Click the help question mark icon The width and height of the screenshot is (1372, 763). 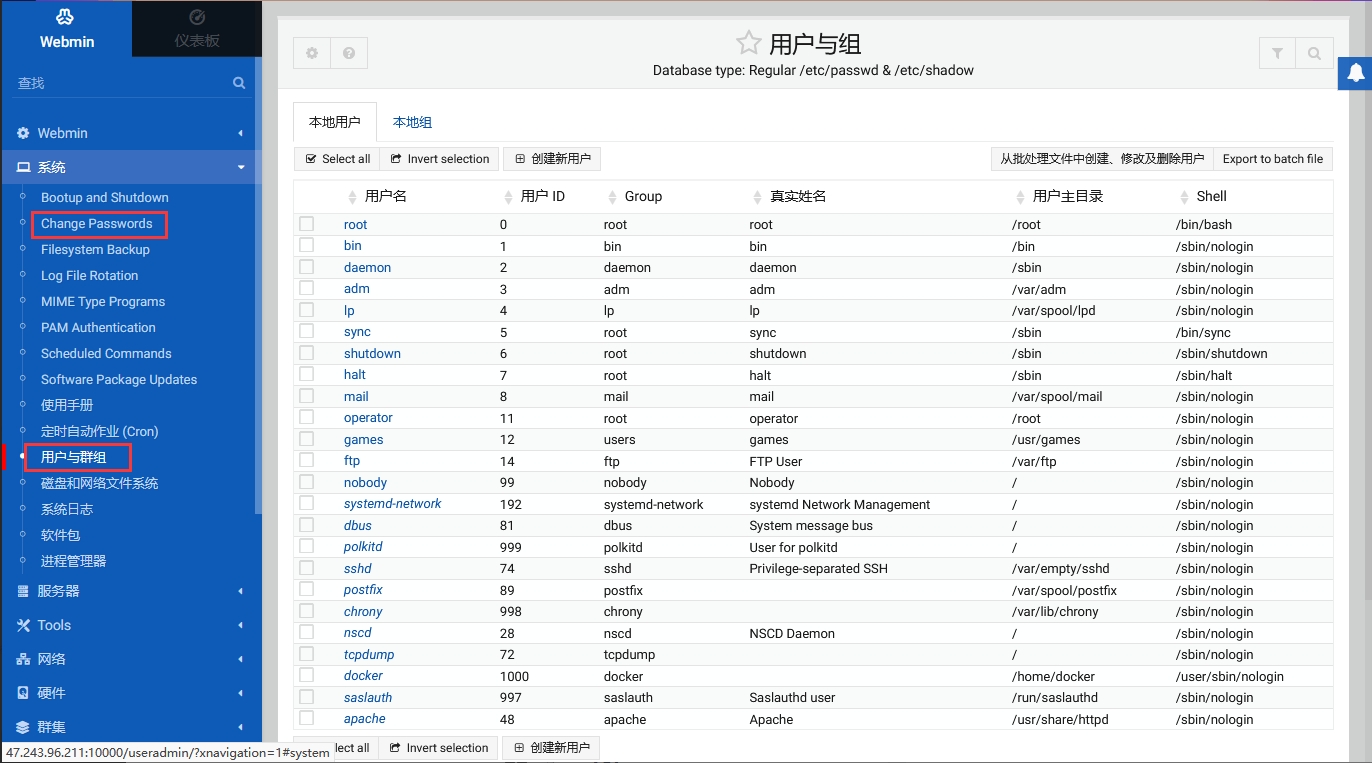349,53
